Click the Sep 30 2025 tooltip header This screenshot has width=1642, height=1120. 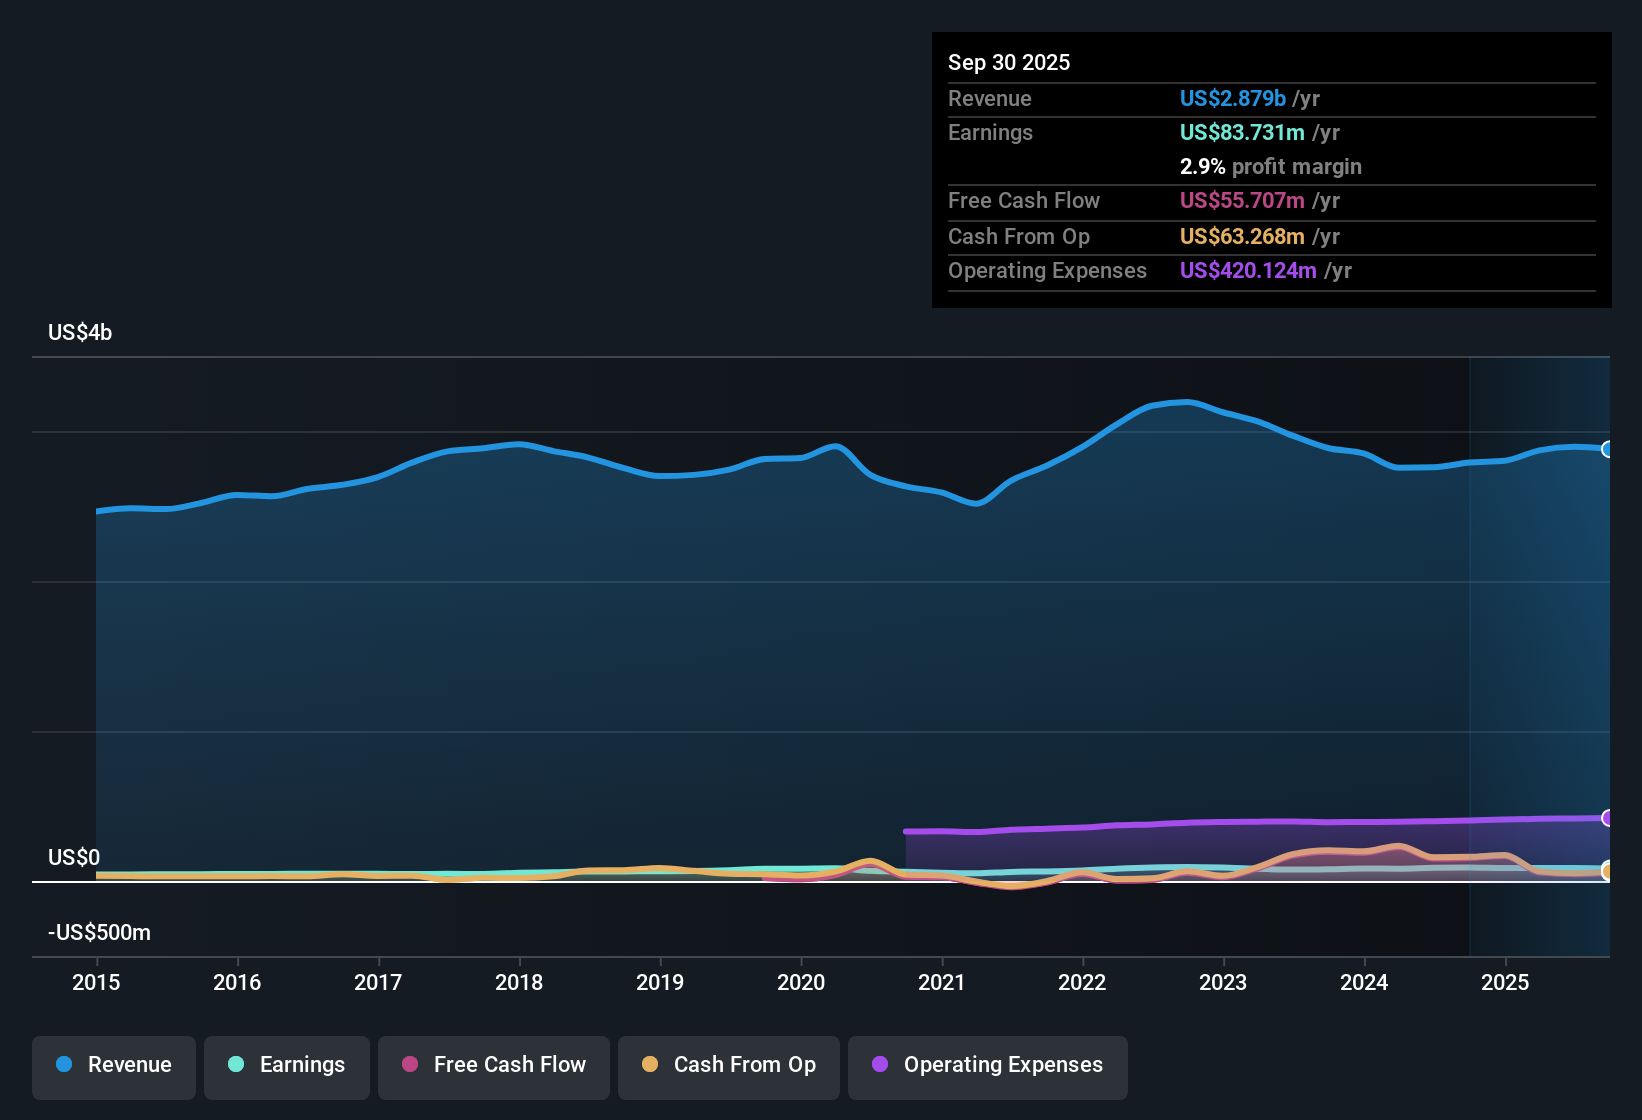1009,63
